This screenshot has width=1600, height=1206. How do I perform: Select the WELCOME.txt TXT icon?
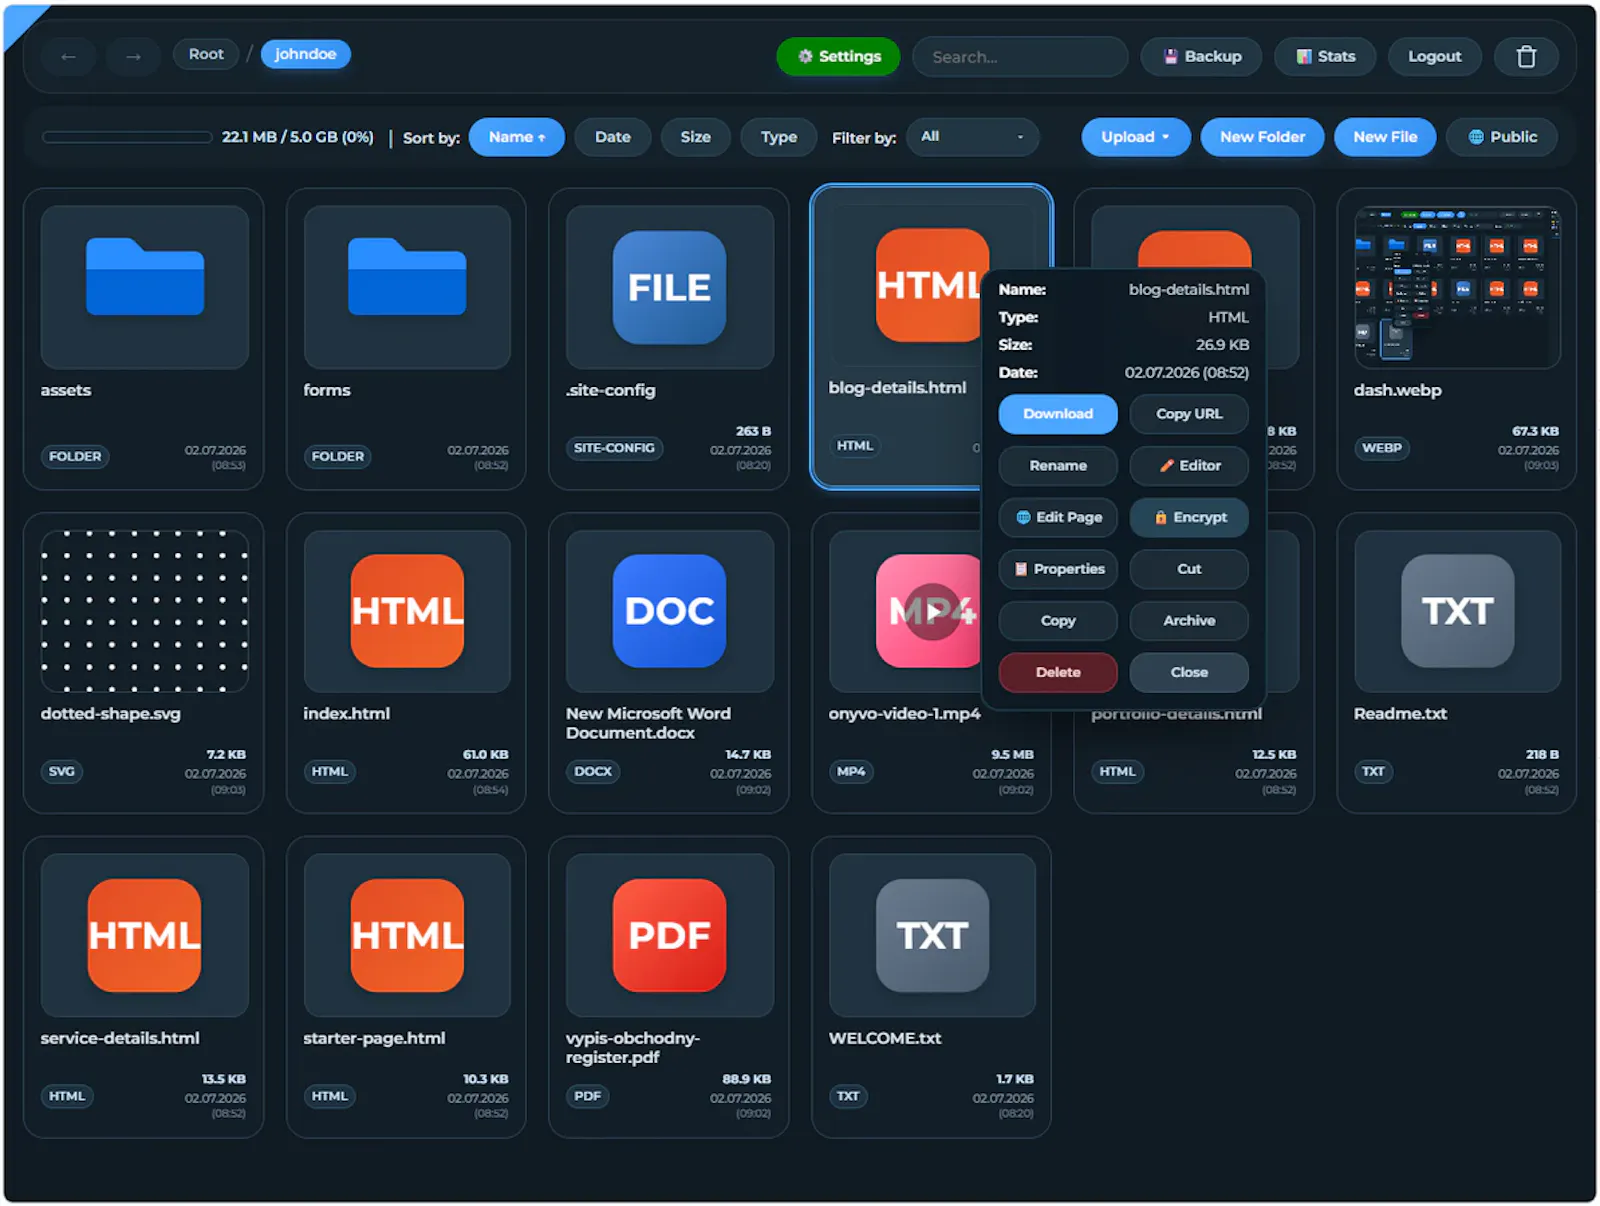pos(932,936)
